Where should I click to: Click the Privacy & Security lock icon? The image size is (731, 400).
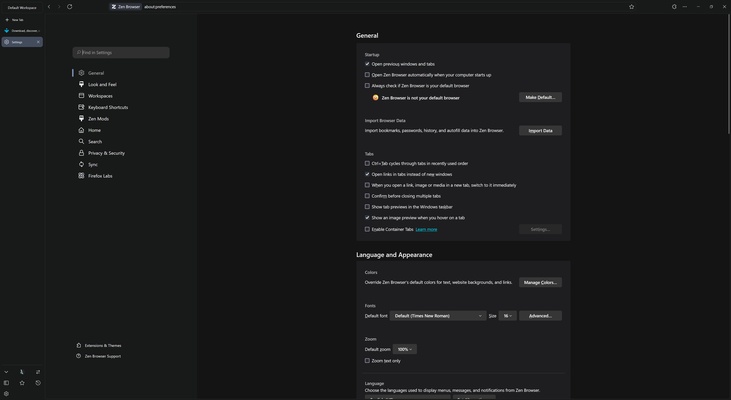[x=82, y=153]
